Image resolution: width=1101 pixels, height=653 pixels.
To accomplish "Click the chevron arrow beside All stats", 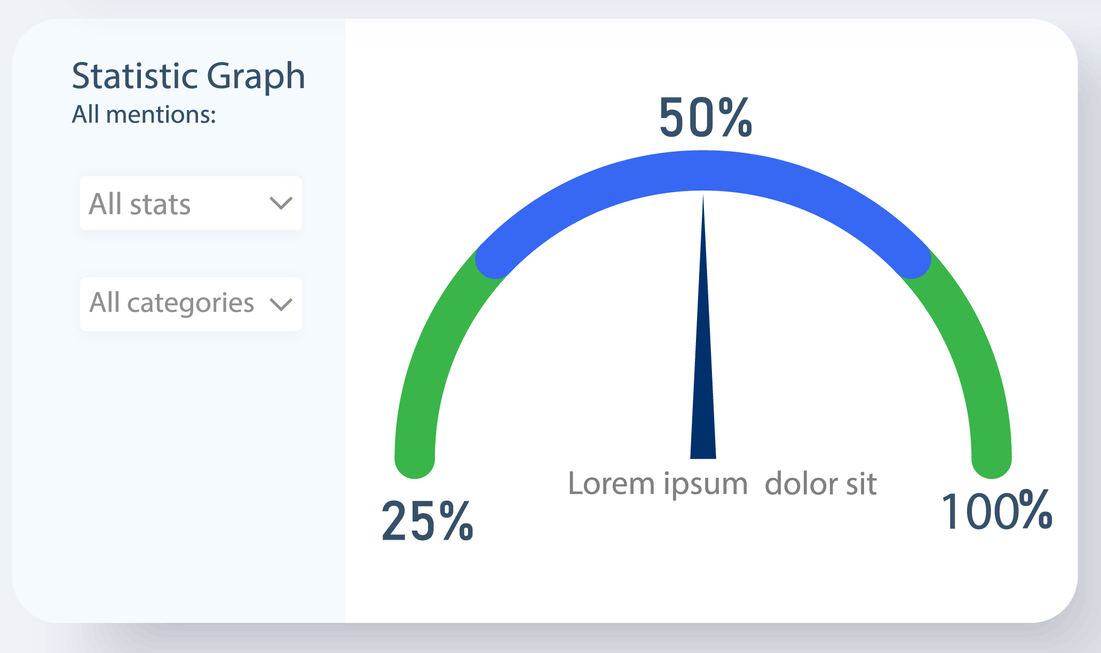I will click(x=281, y=204).
